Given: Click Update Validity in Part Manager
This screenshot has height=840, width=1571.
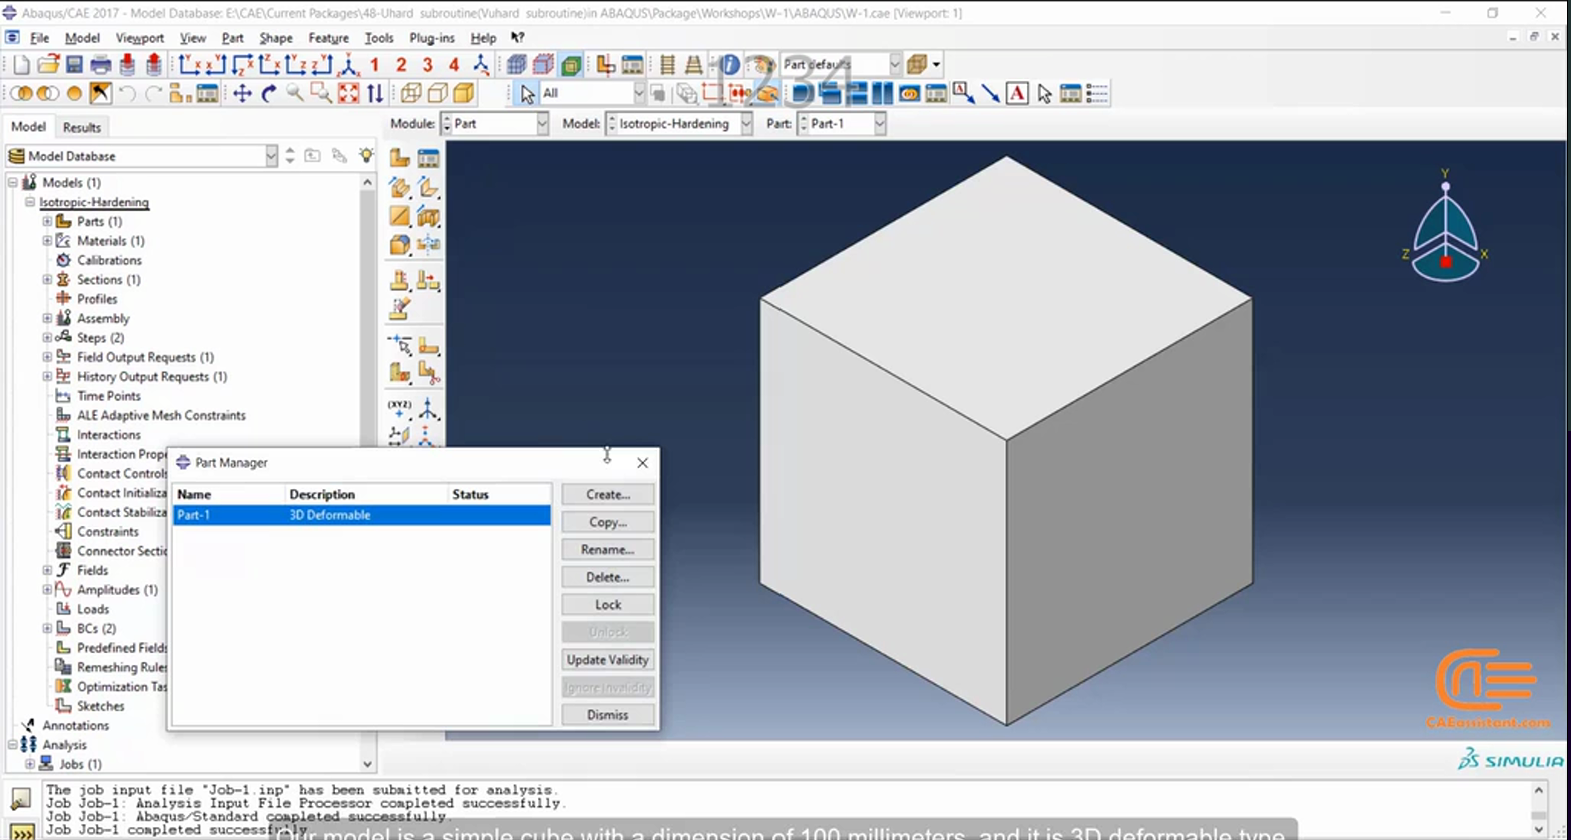Looking at the screenshot, I should pos(608,660).
